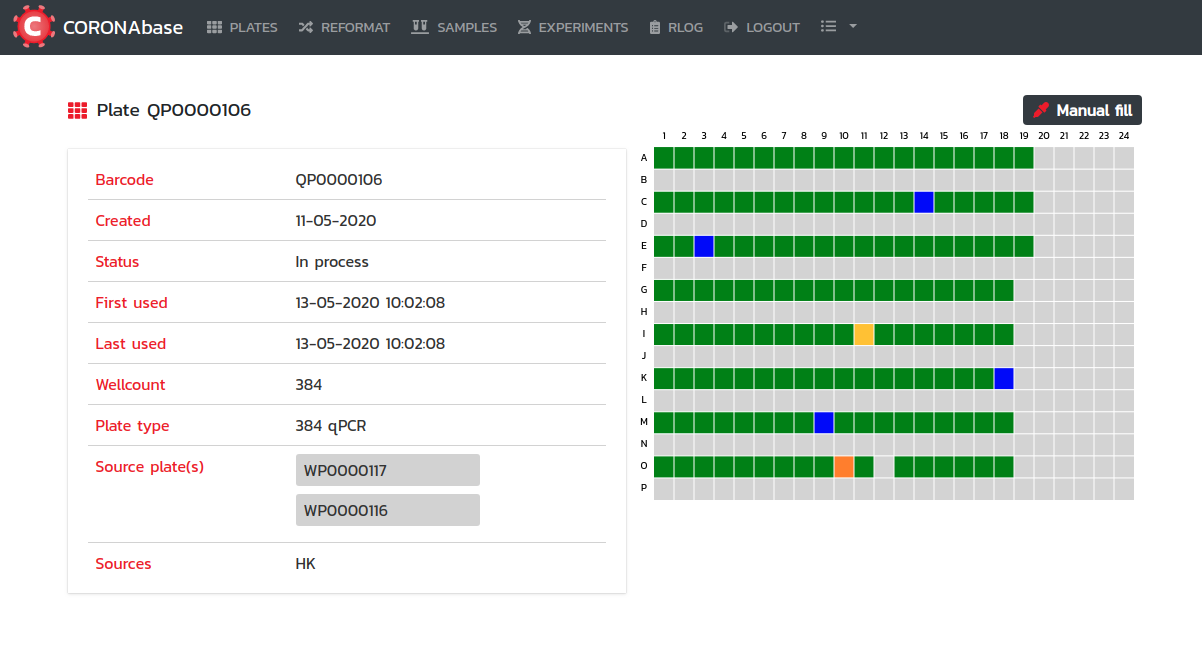This screenshot has height=653, width=1202.
Task: Click the red grid icon beside plate title
Action: (77, 111)
